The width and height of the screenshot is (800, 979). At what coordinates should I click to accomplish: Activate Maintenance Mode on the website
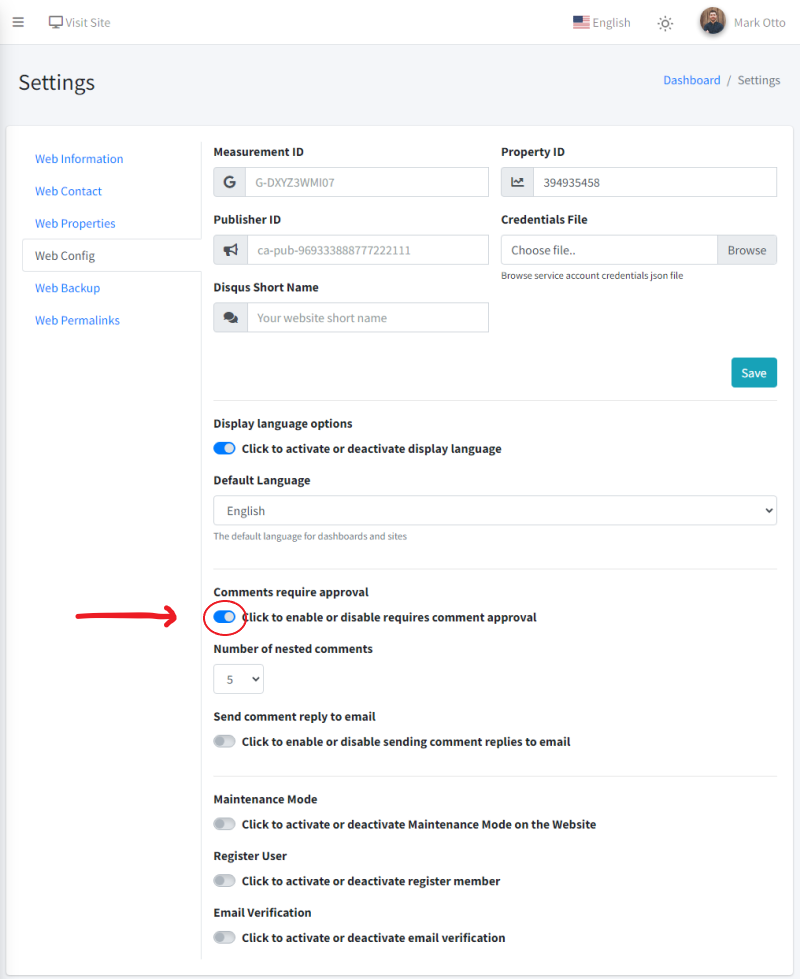click(x=224, y=823)
